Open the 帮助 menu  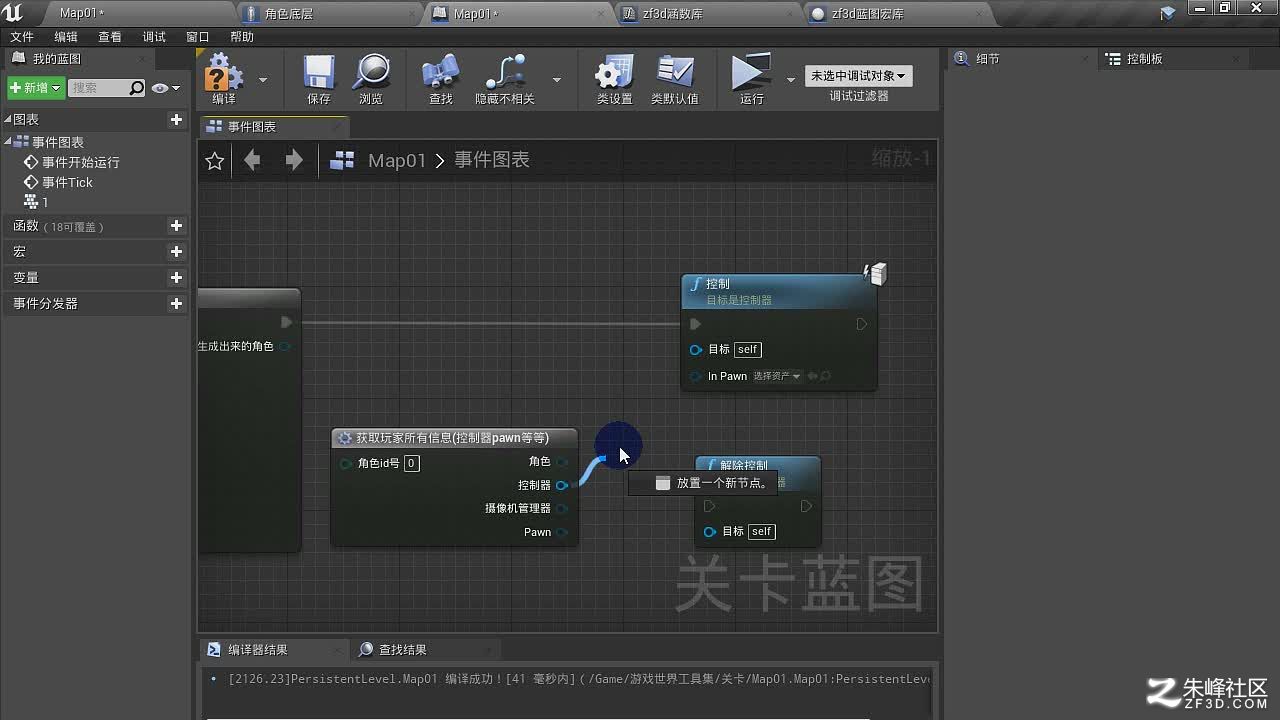tap(242, 37)
